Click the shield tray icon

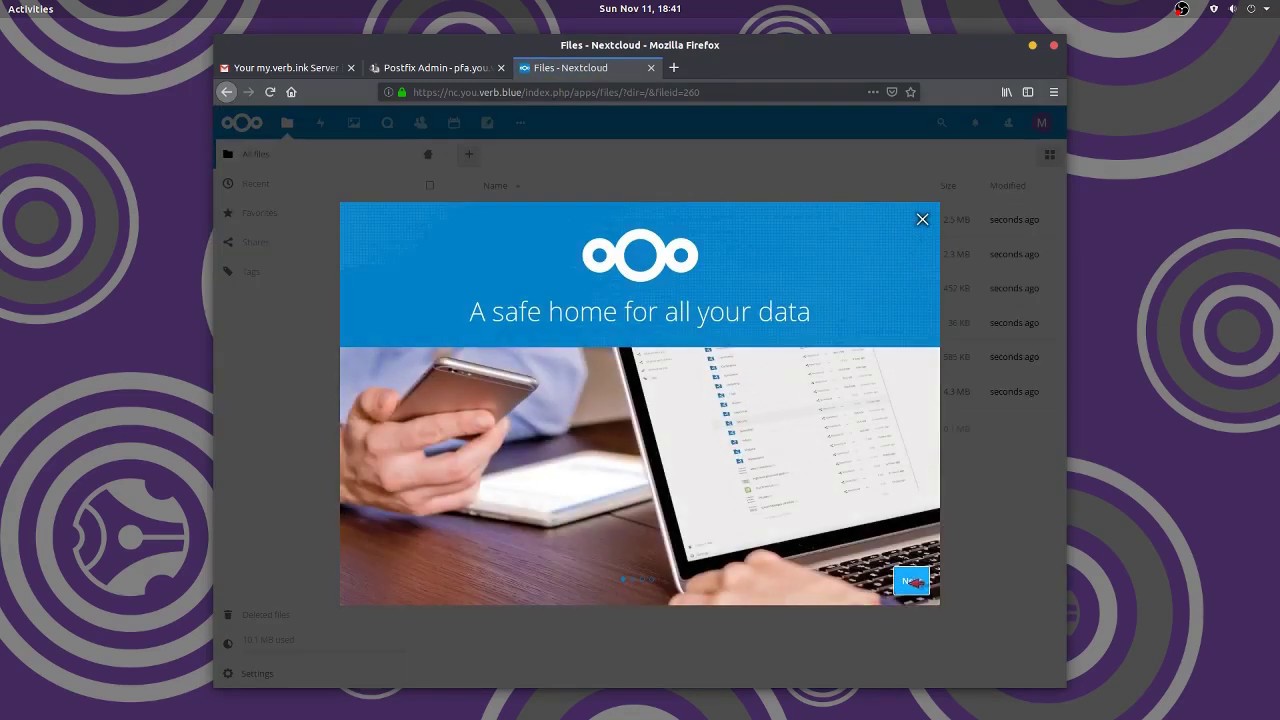(1214, 9)
